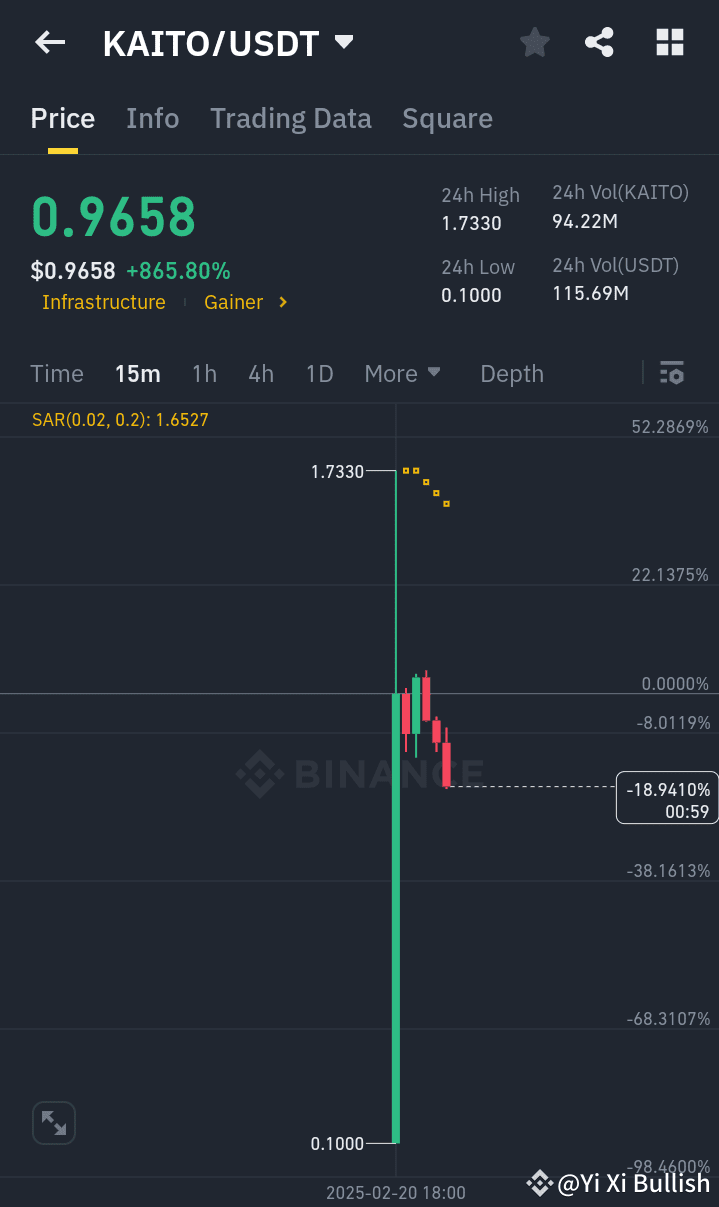This screenshot has width=719, height=1207.
Task: Expand the More timeframes dropdown
Action: pos(402,373)
